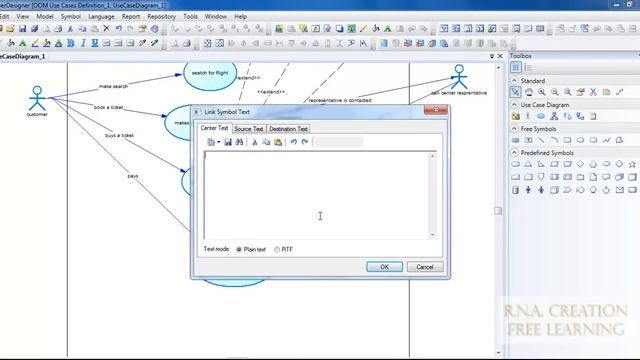Screen dimensions: 640x360
Task: Switch to the Source Text tab
Action: (249, 129)
